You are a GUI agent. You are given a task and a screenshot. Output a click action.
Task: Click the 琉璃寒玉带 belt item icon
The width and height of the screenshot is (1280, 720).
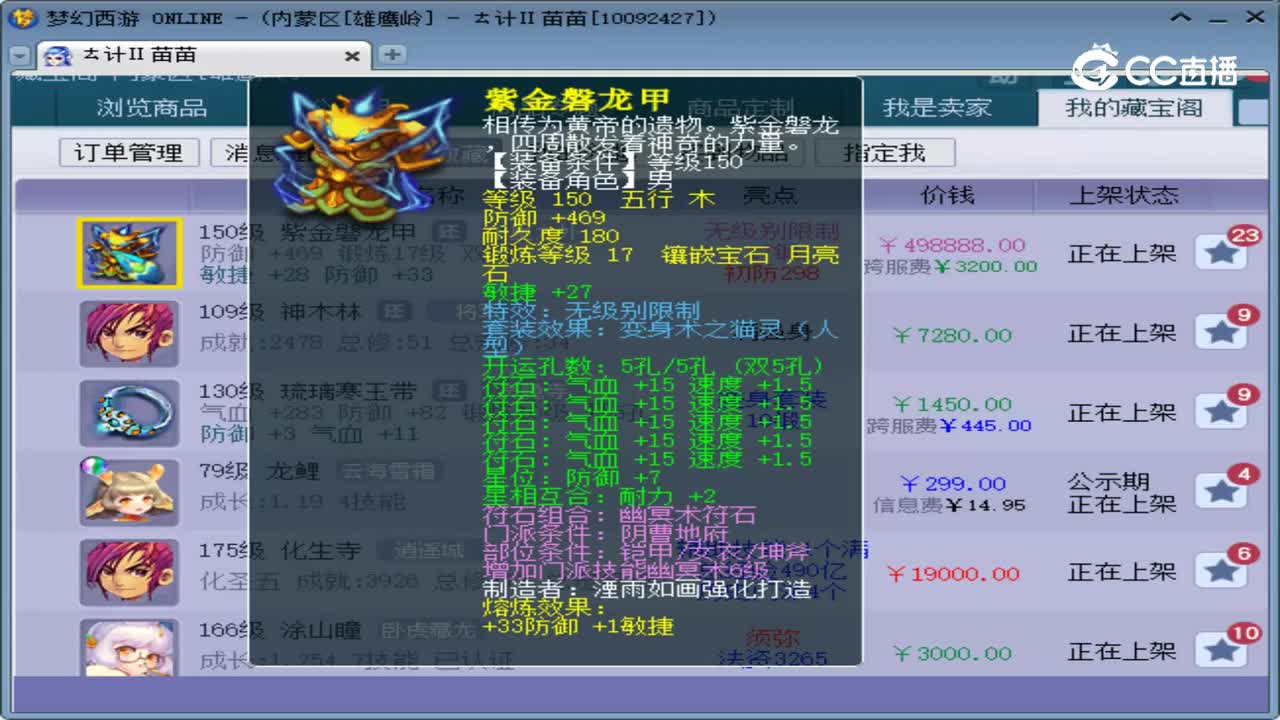(129, 412)
